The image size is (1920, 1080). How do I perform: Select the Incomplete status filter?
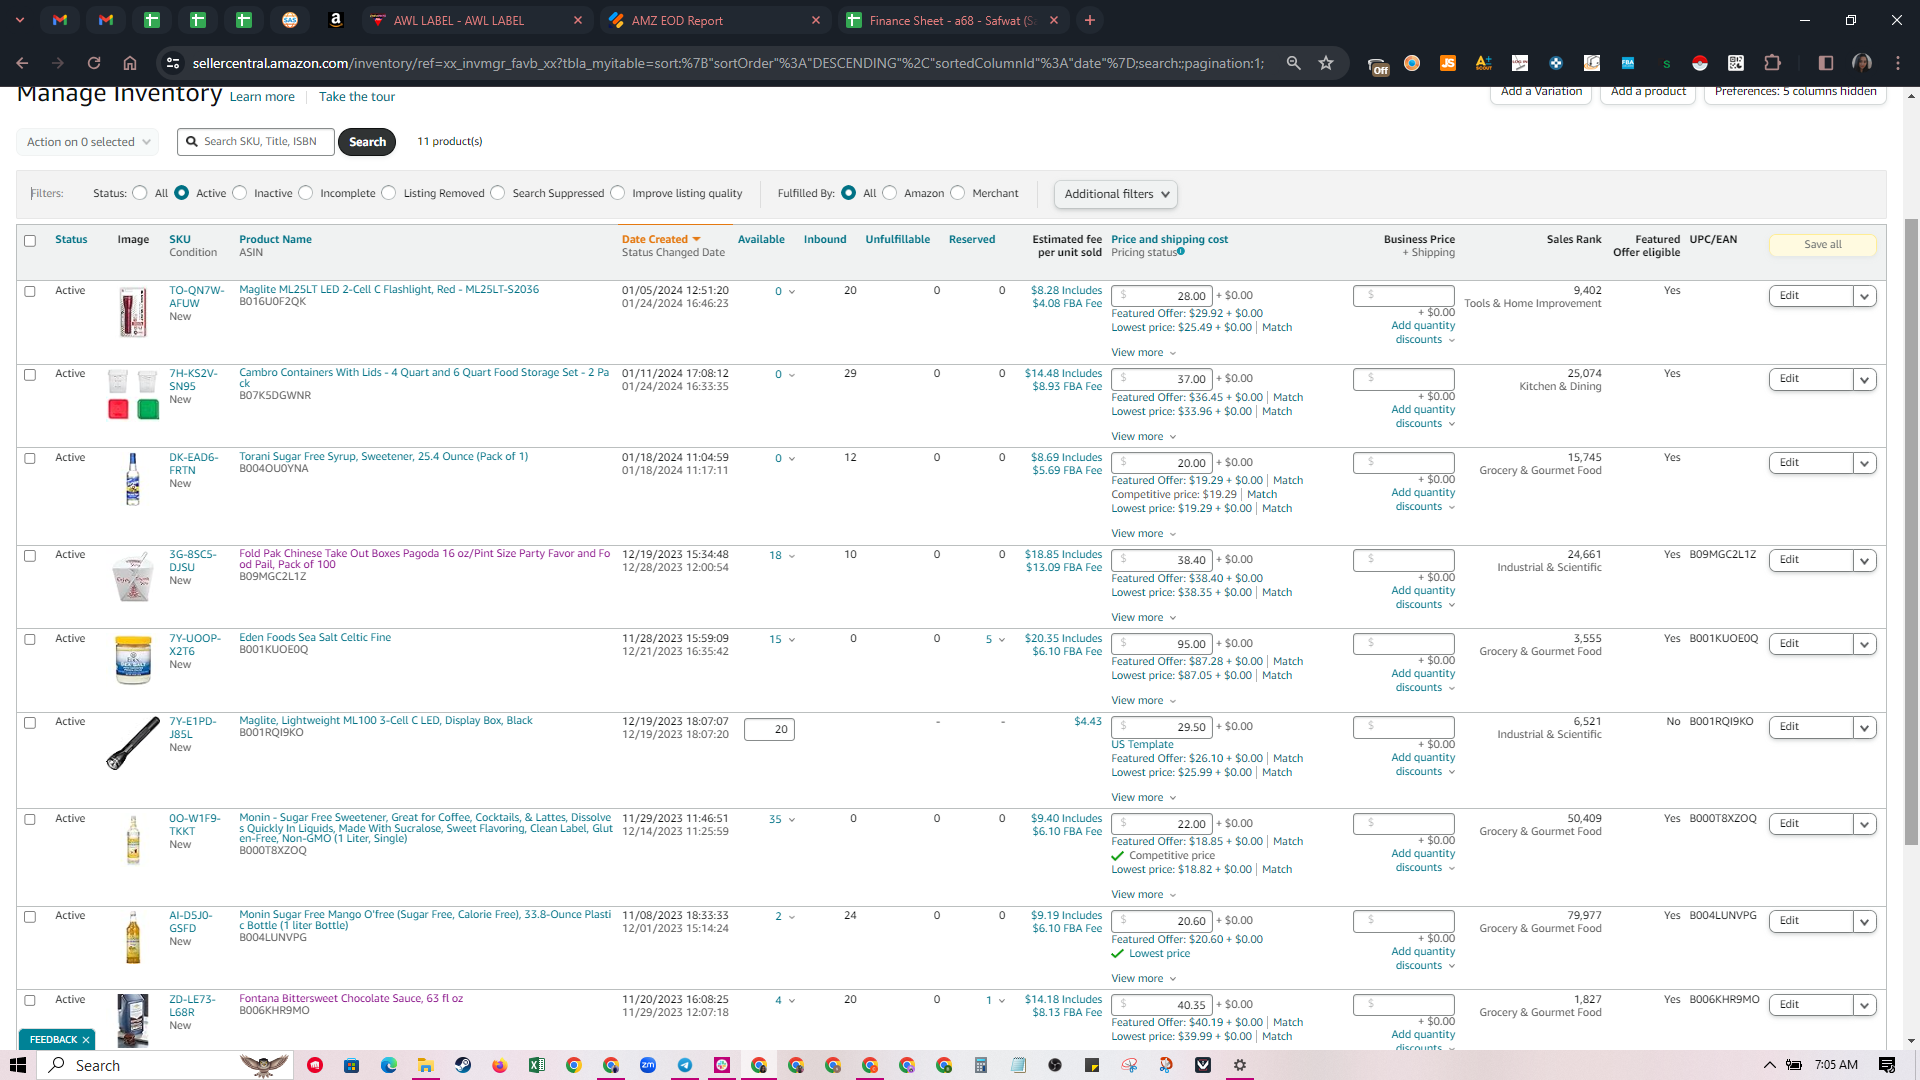306,193
